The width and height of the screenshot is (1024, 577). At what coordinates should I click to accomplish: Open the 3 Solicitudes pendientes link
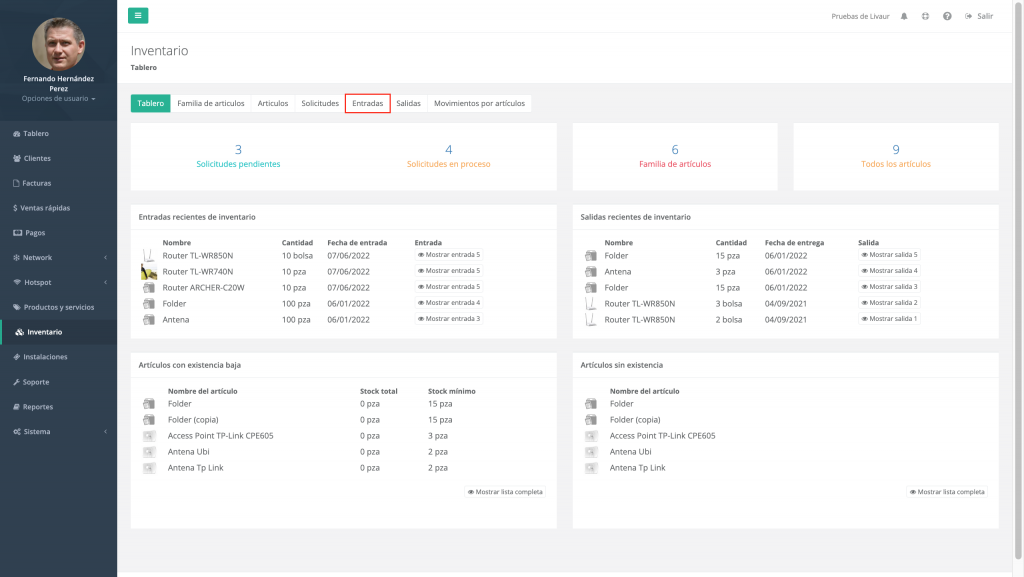238,156
